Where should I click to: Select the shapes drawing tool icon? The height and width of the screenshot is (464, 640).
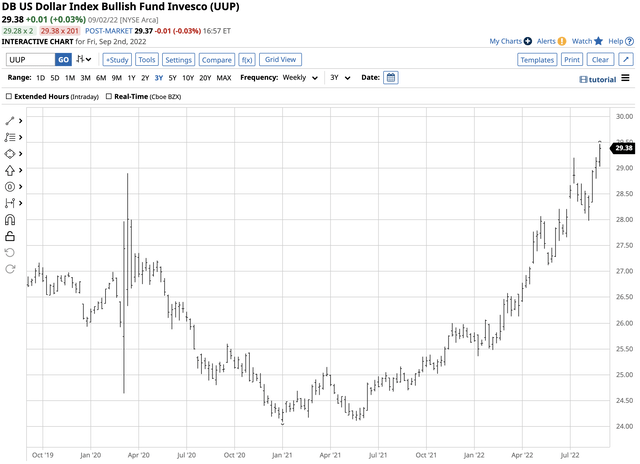coord(10,154)
